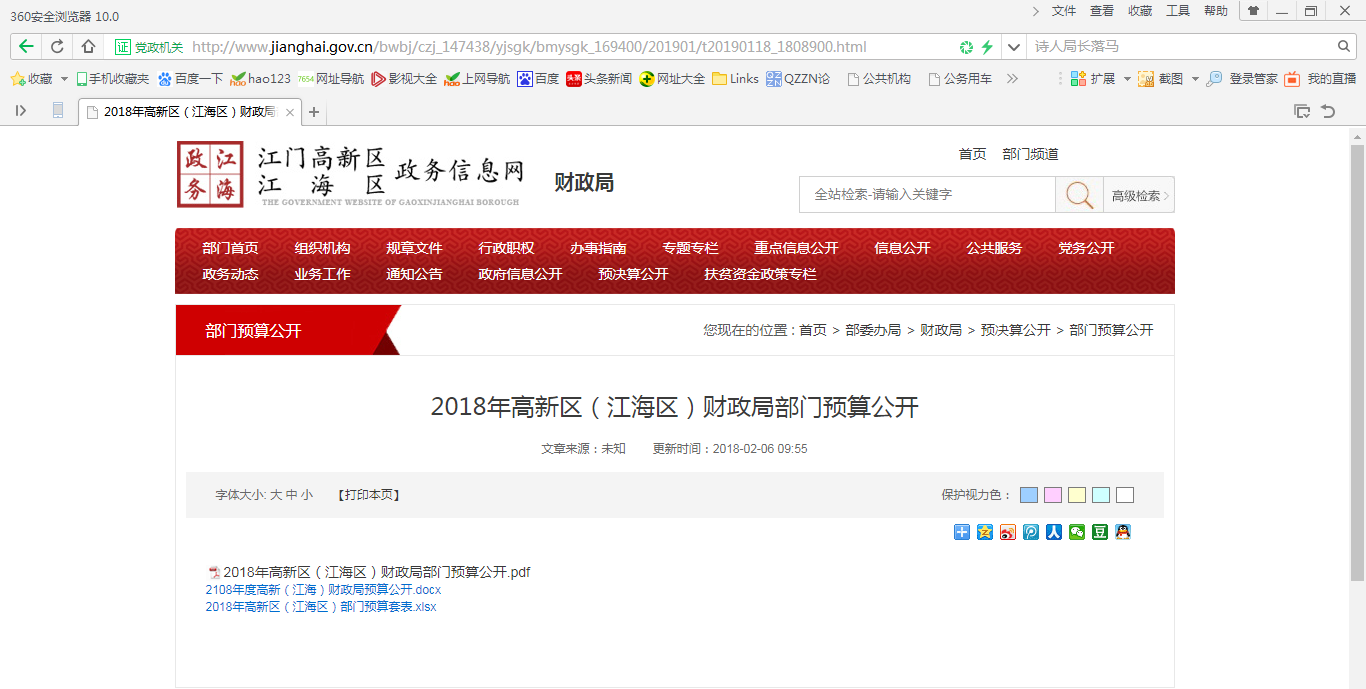Open the Links bookmark folder

point(735,78)
